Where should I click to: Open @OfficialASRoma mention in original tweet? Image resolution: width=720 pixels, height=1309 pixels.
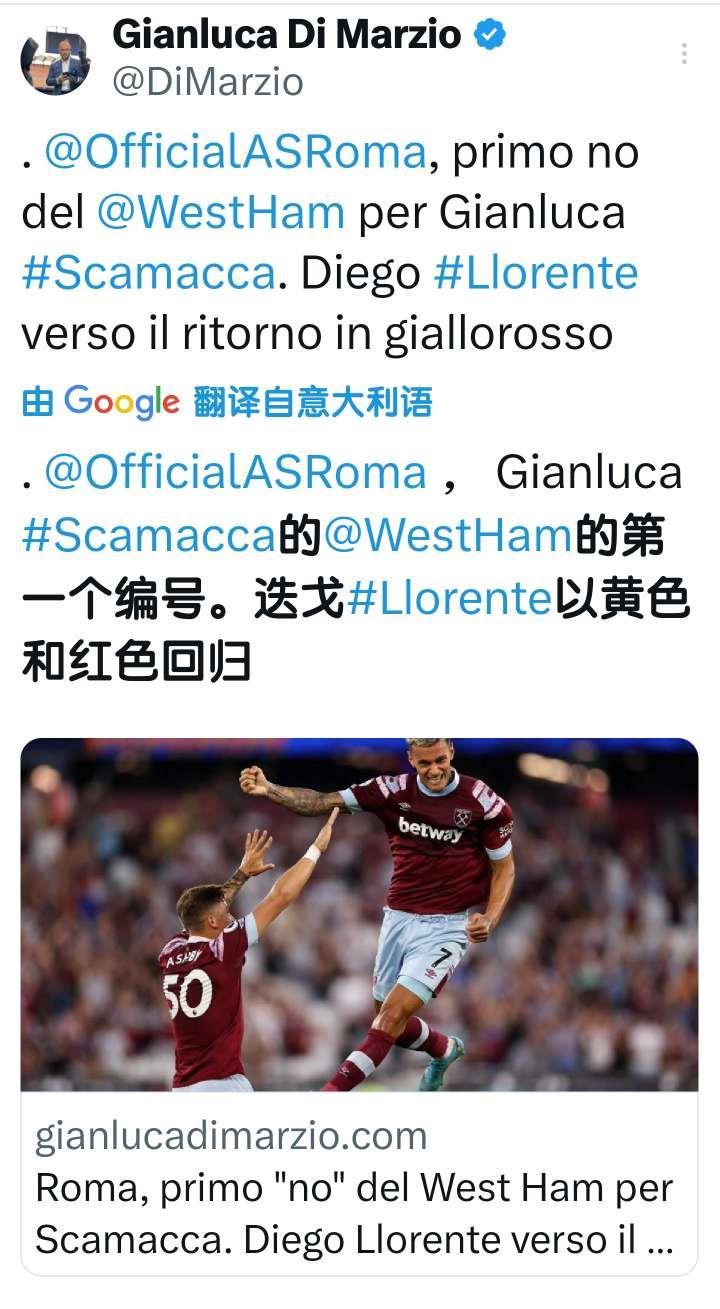[237, 153]
